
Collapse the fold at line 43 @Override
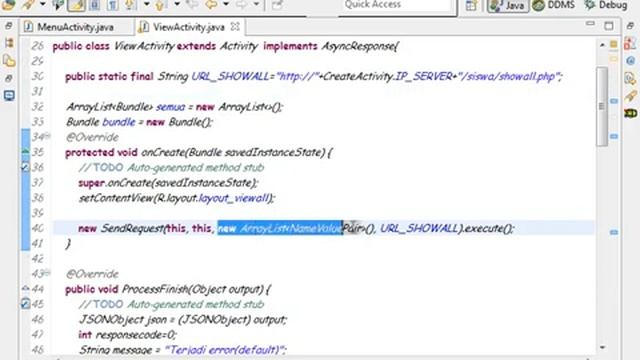48,272
